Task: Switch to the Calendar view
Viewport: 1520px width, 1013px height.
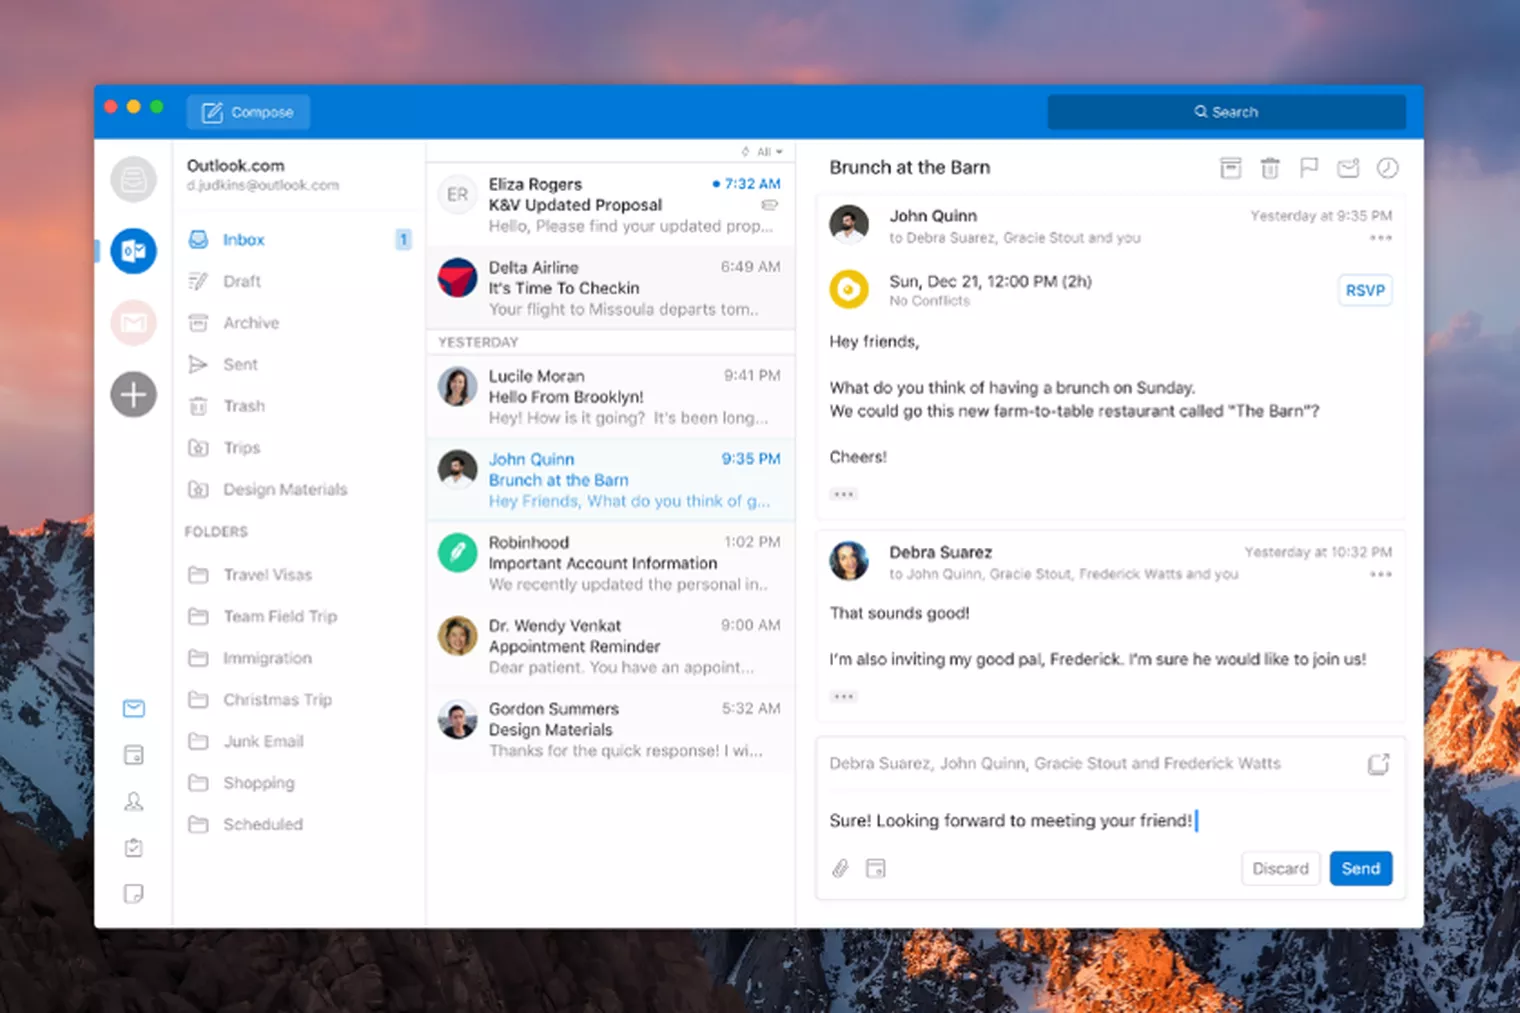Action: (x=133, y=754)
